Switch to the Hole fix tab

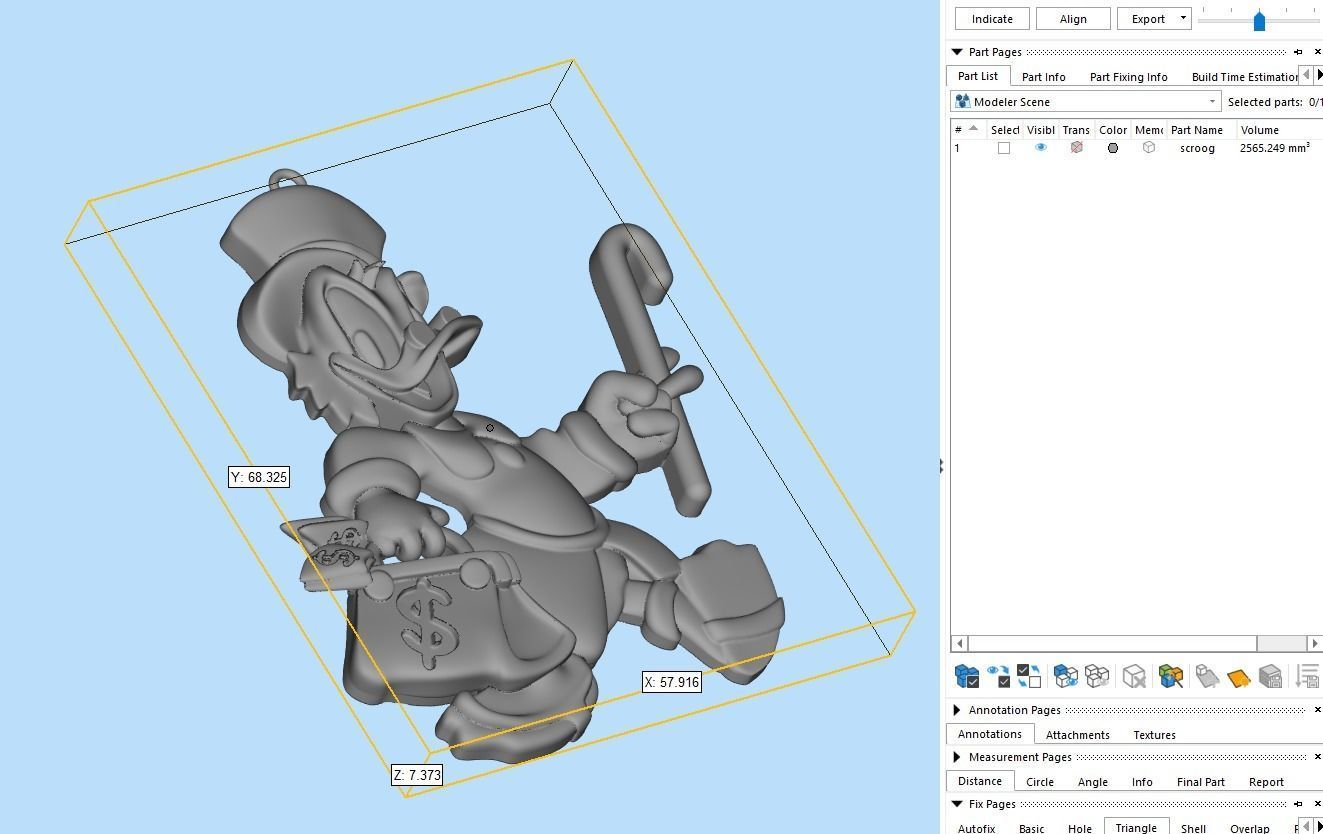click(x=1079, y=828)
